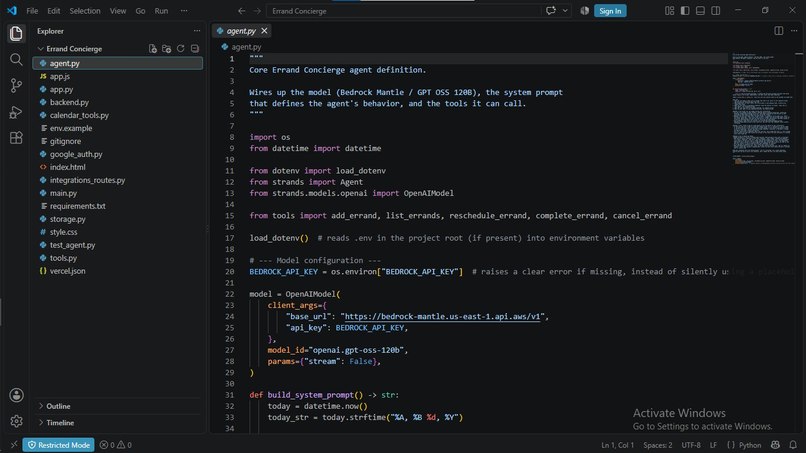The height and width of the screenshot is (453, 806).
Task: Open the Source Control view
Action: (x=16, y=85)
